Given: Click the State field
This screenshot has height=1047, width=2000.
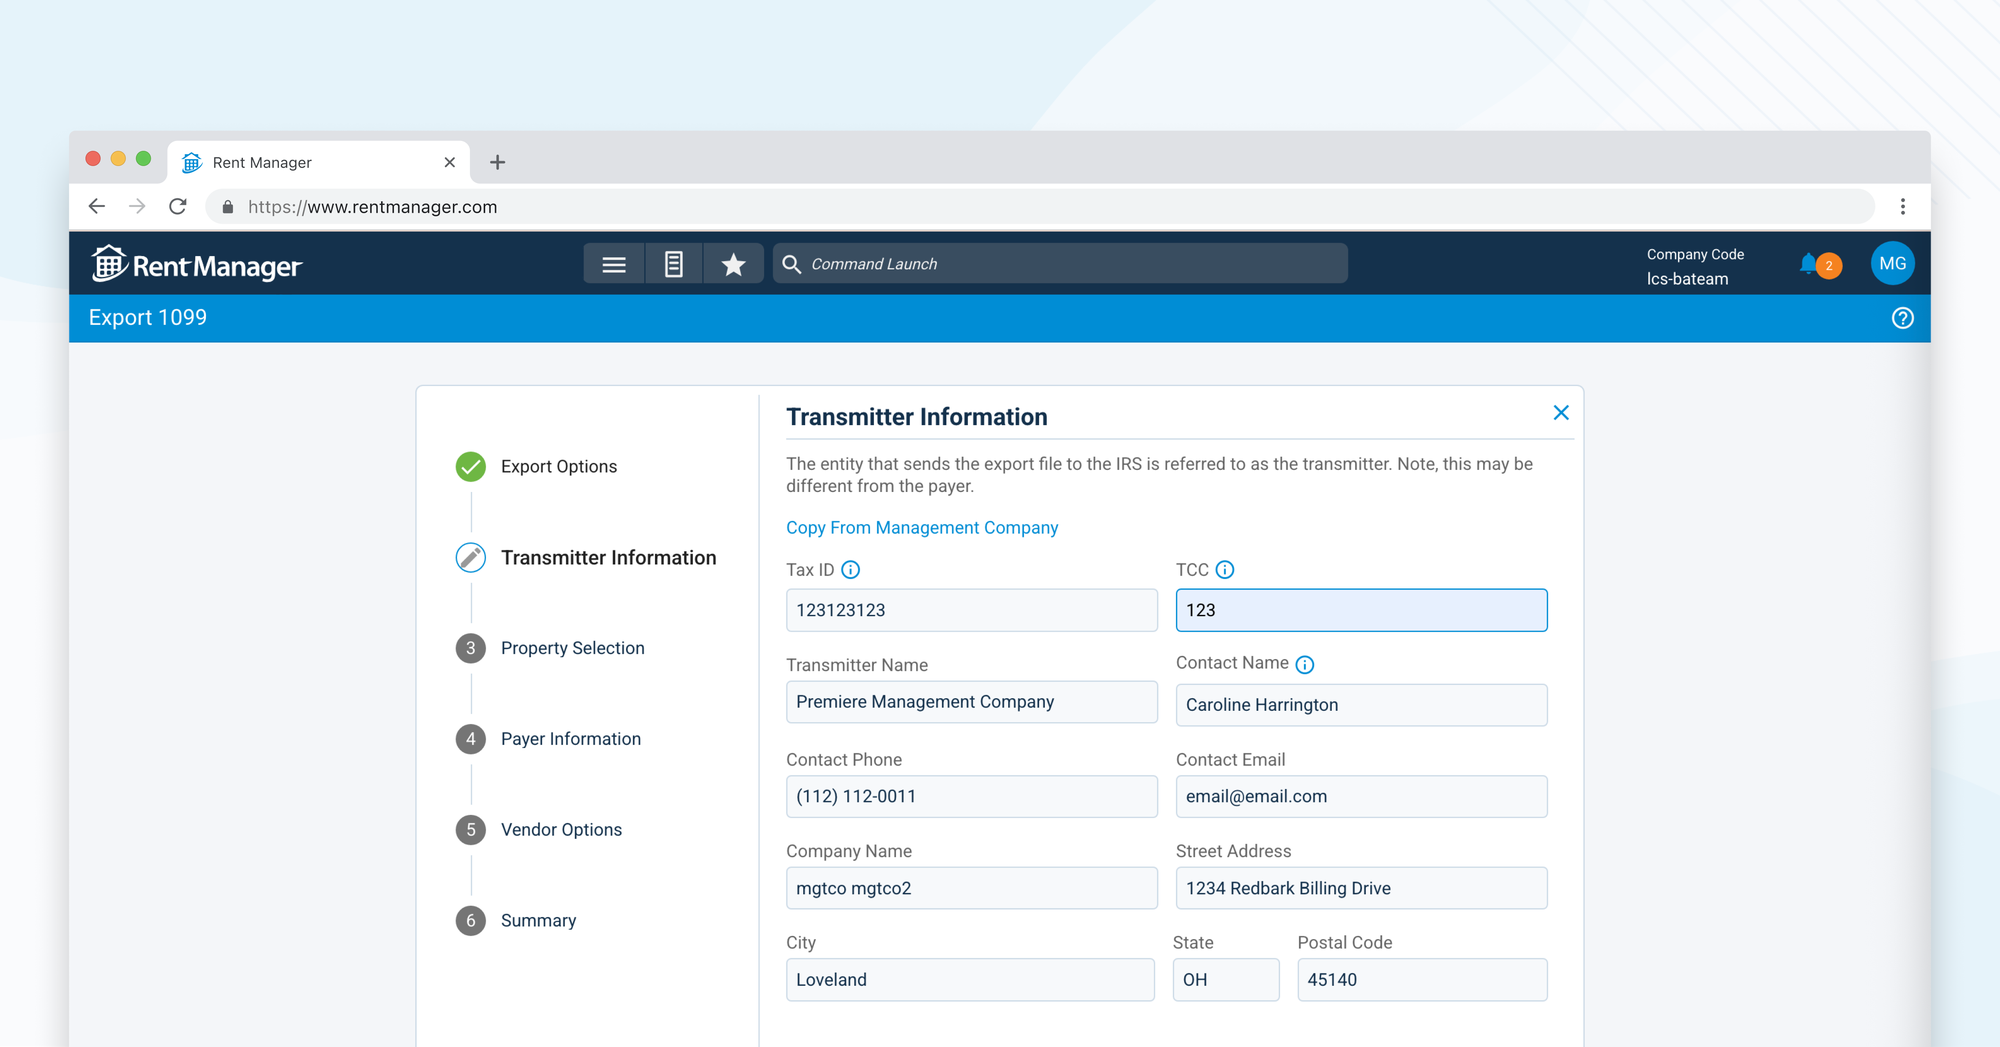Looking at the screenshot, I should click(1225, 980).
